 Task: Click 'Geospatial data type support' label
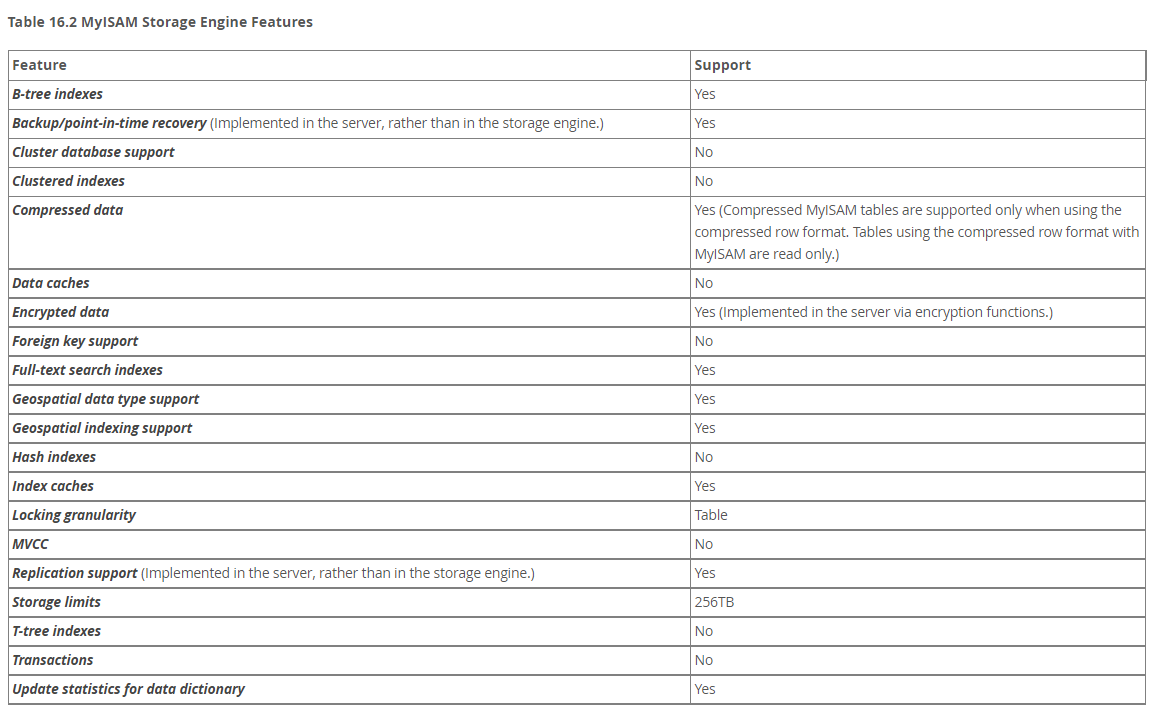coord(105,399)
